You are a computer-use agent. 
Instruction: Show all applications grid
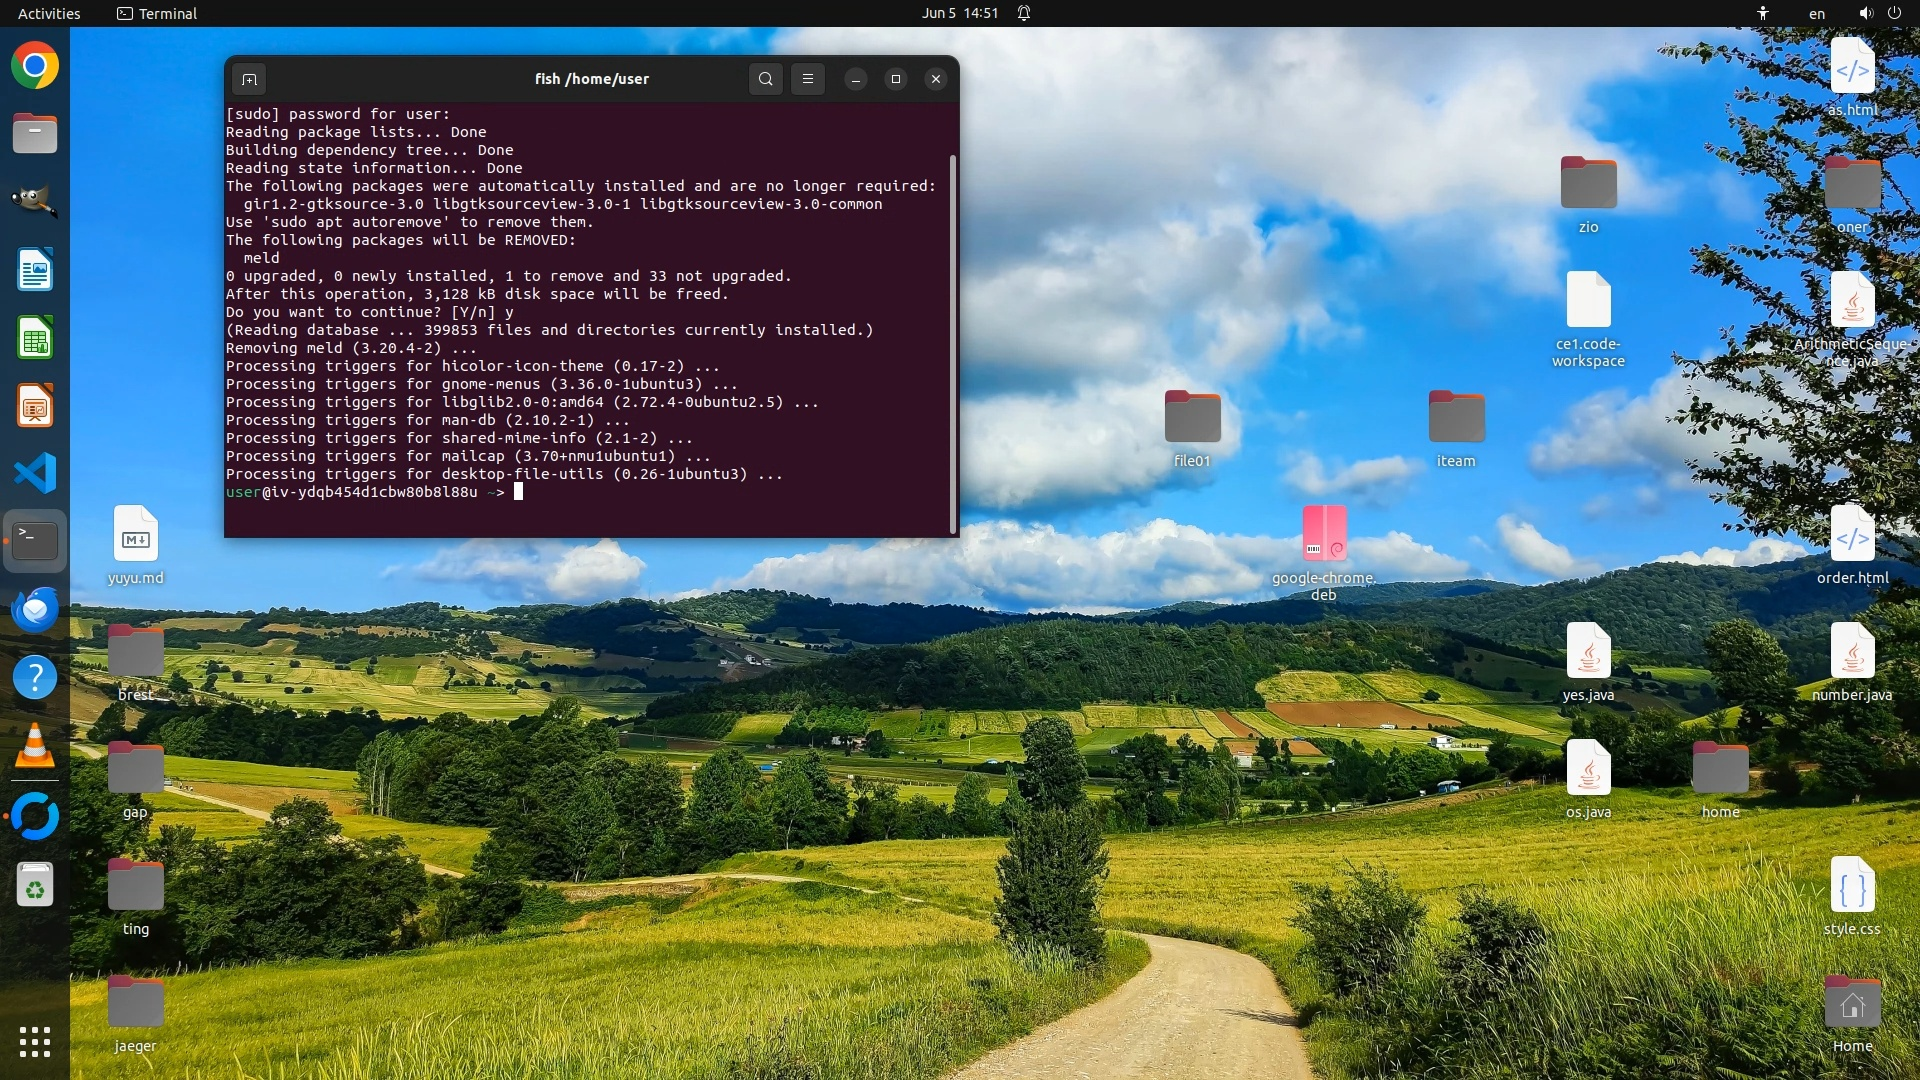[35, 1041]
